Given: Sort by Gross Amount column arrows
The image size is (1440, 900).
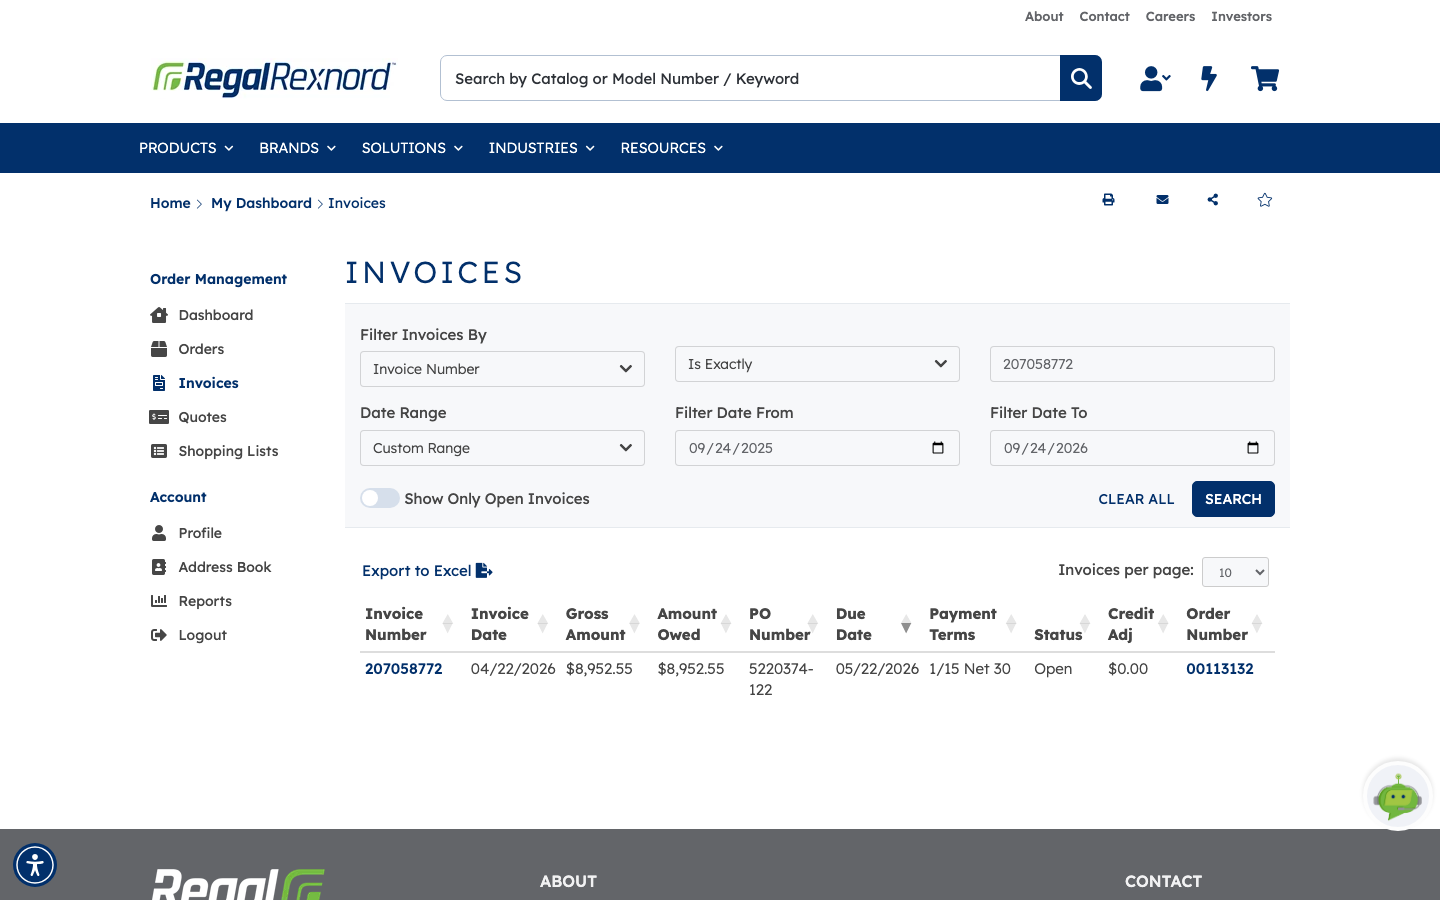Looking at the screenshot, I should [x=634, y=625].
